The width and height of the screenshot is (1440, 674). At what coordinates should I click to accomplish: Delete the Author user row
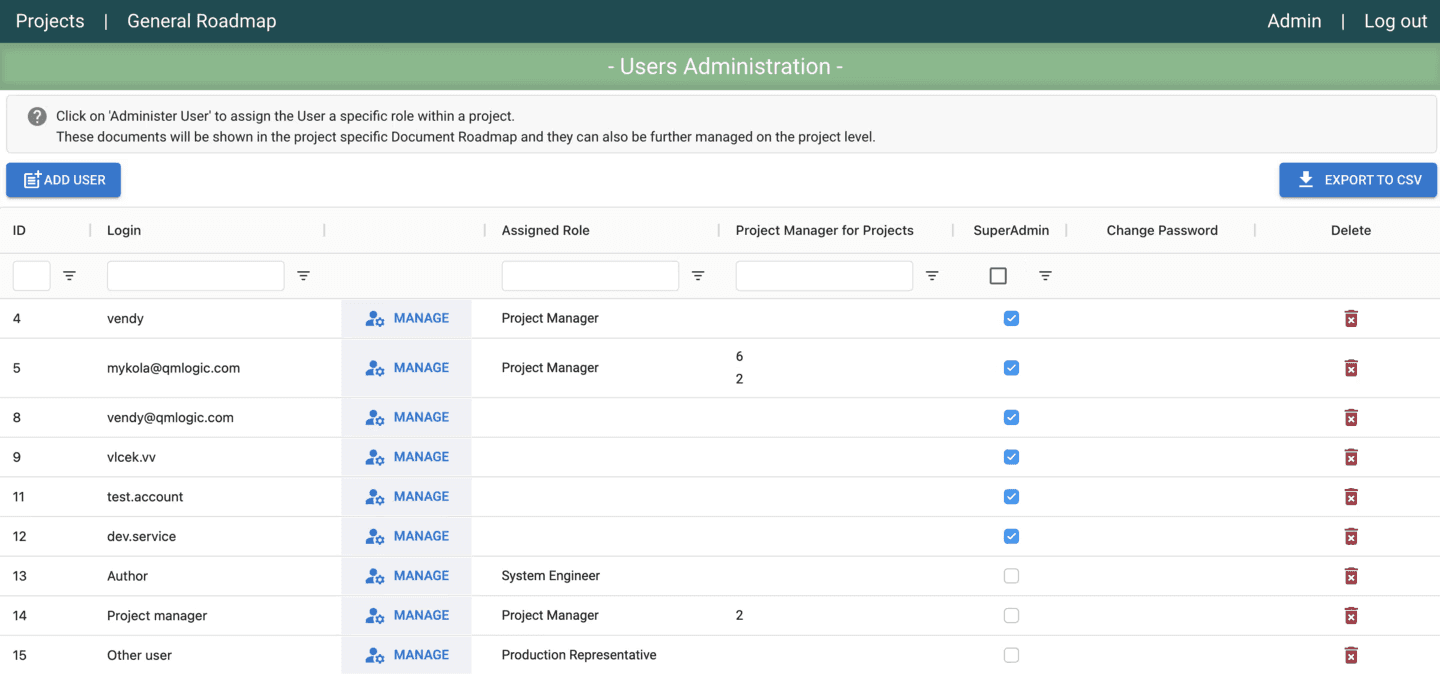pos(1351,576)
